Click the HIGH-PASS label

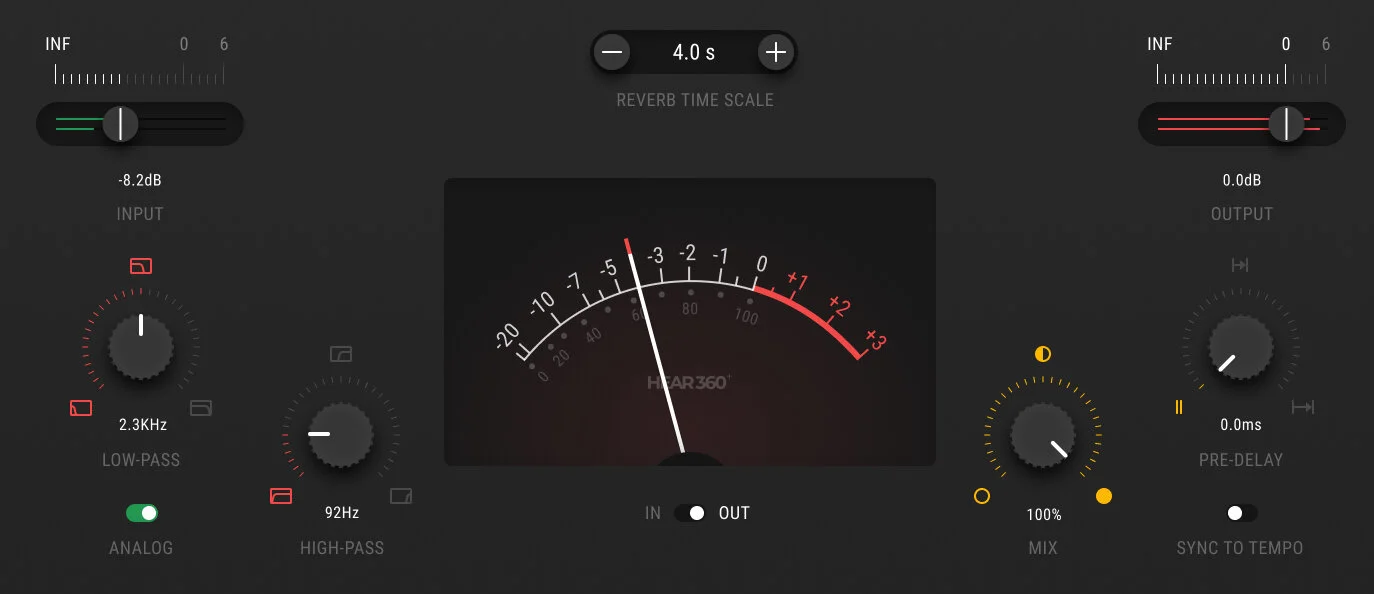(342, 548)
